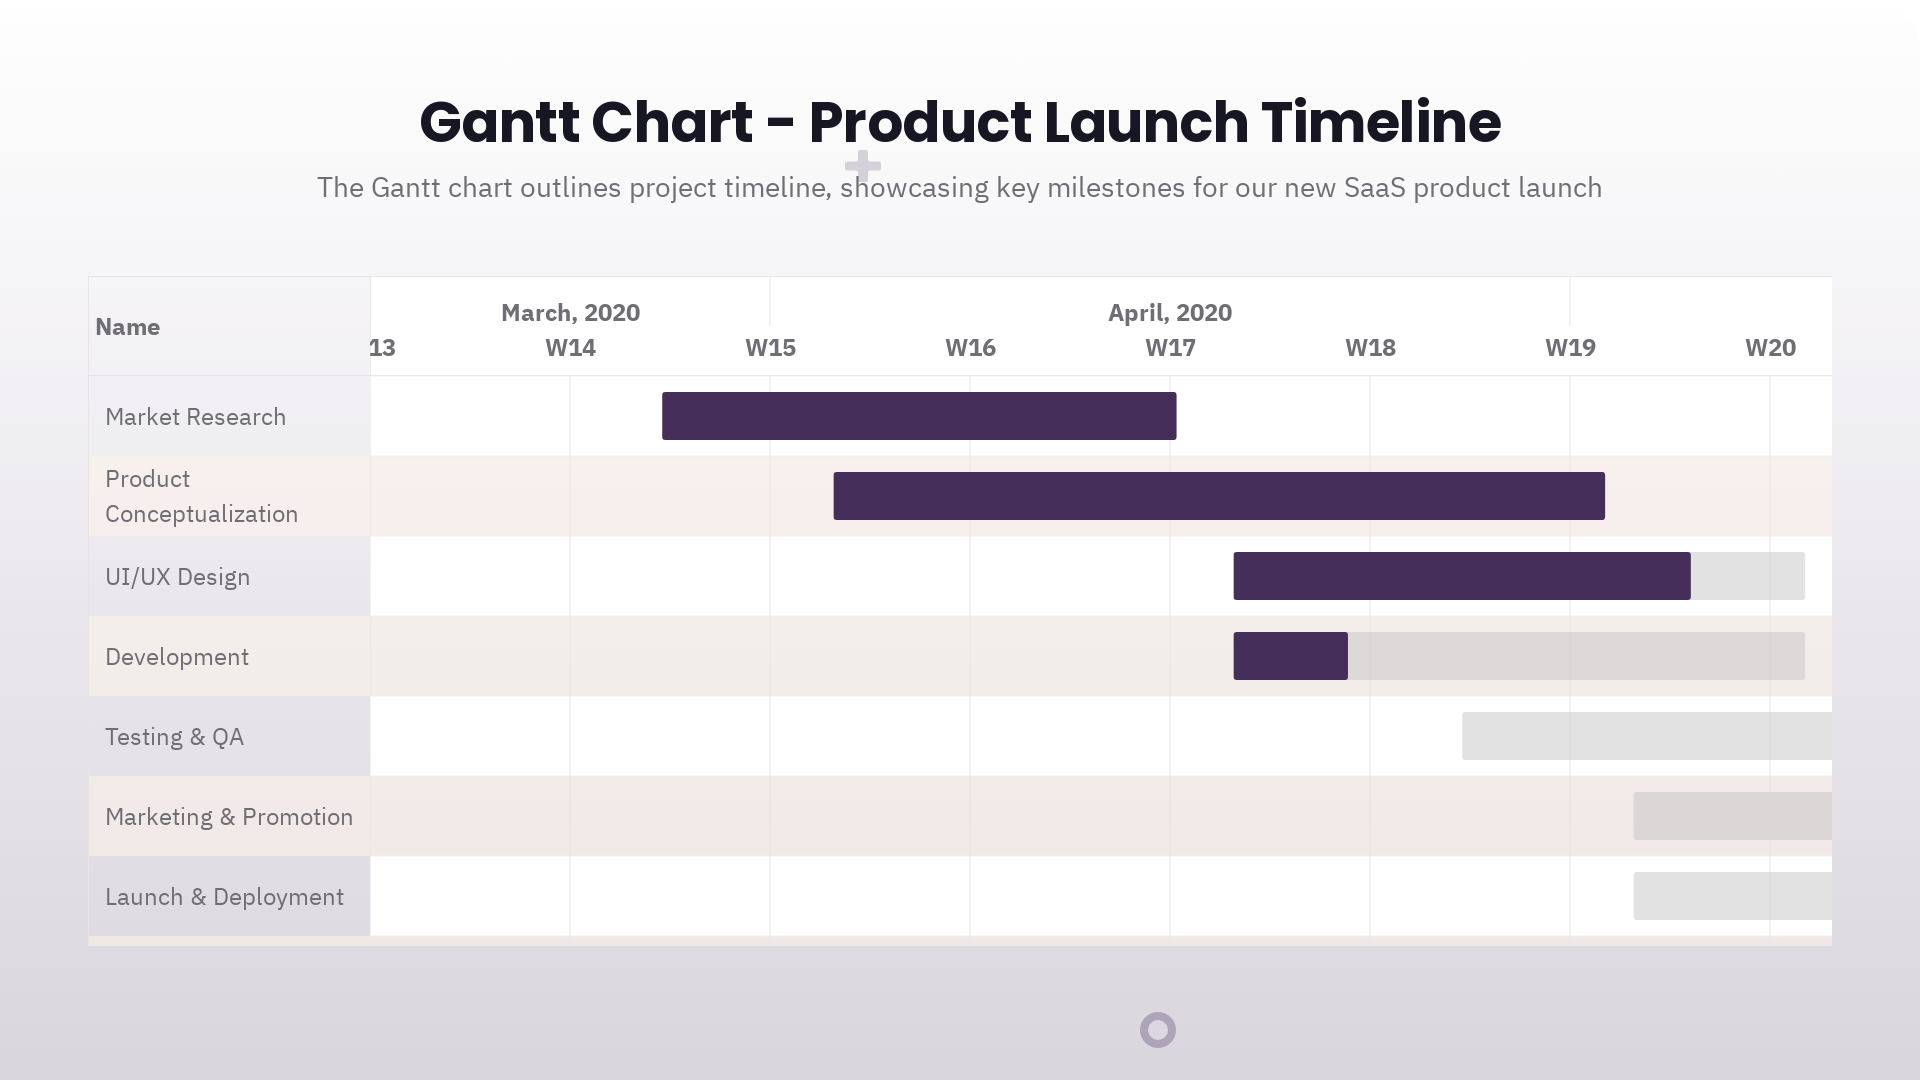
Task: Select the Marketing & Promotion gray bar
Action: coord(1732,816)
